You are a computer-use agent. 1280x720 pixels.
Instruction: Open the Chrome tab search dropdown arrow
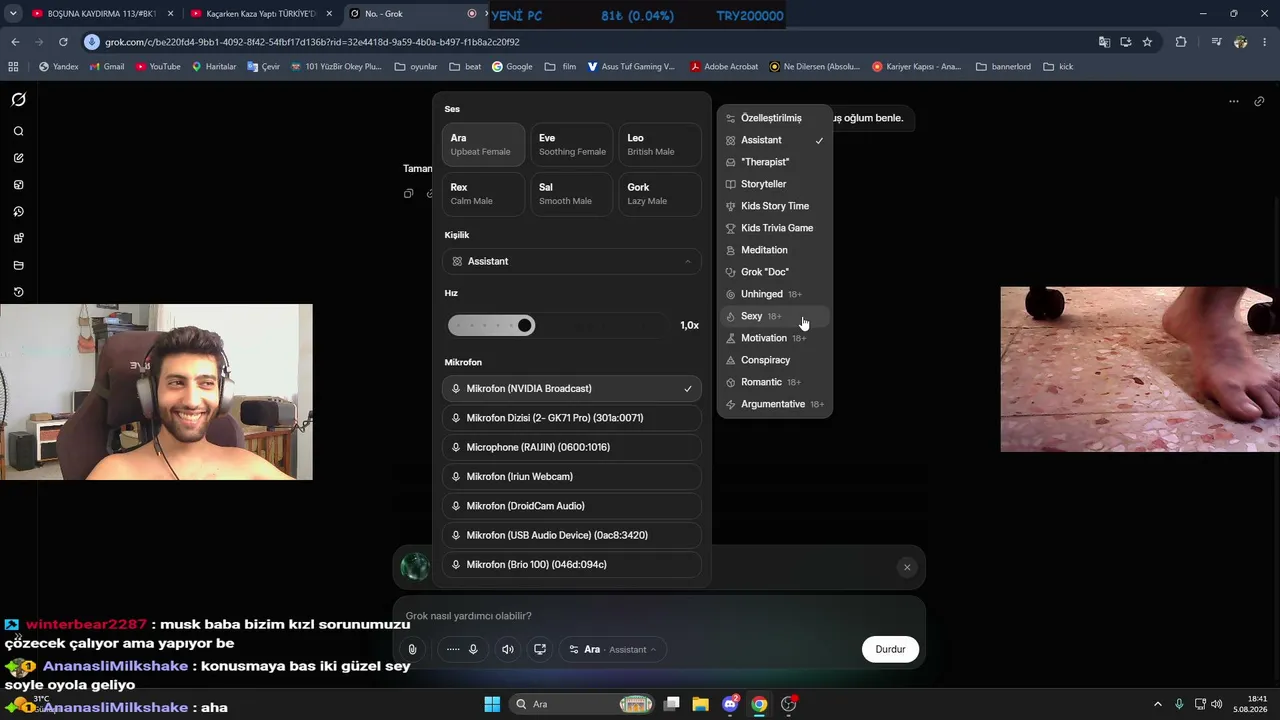(13, 14)
